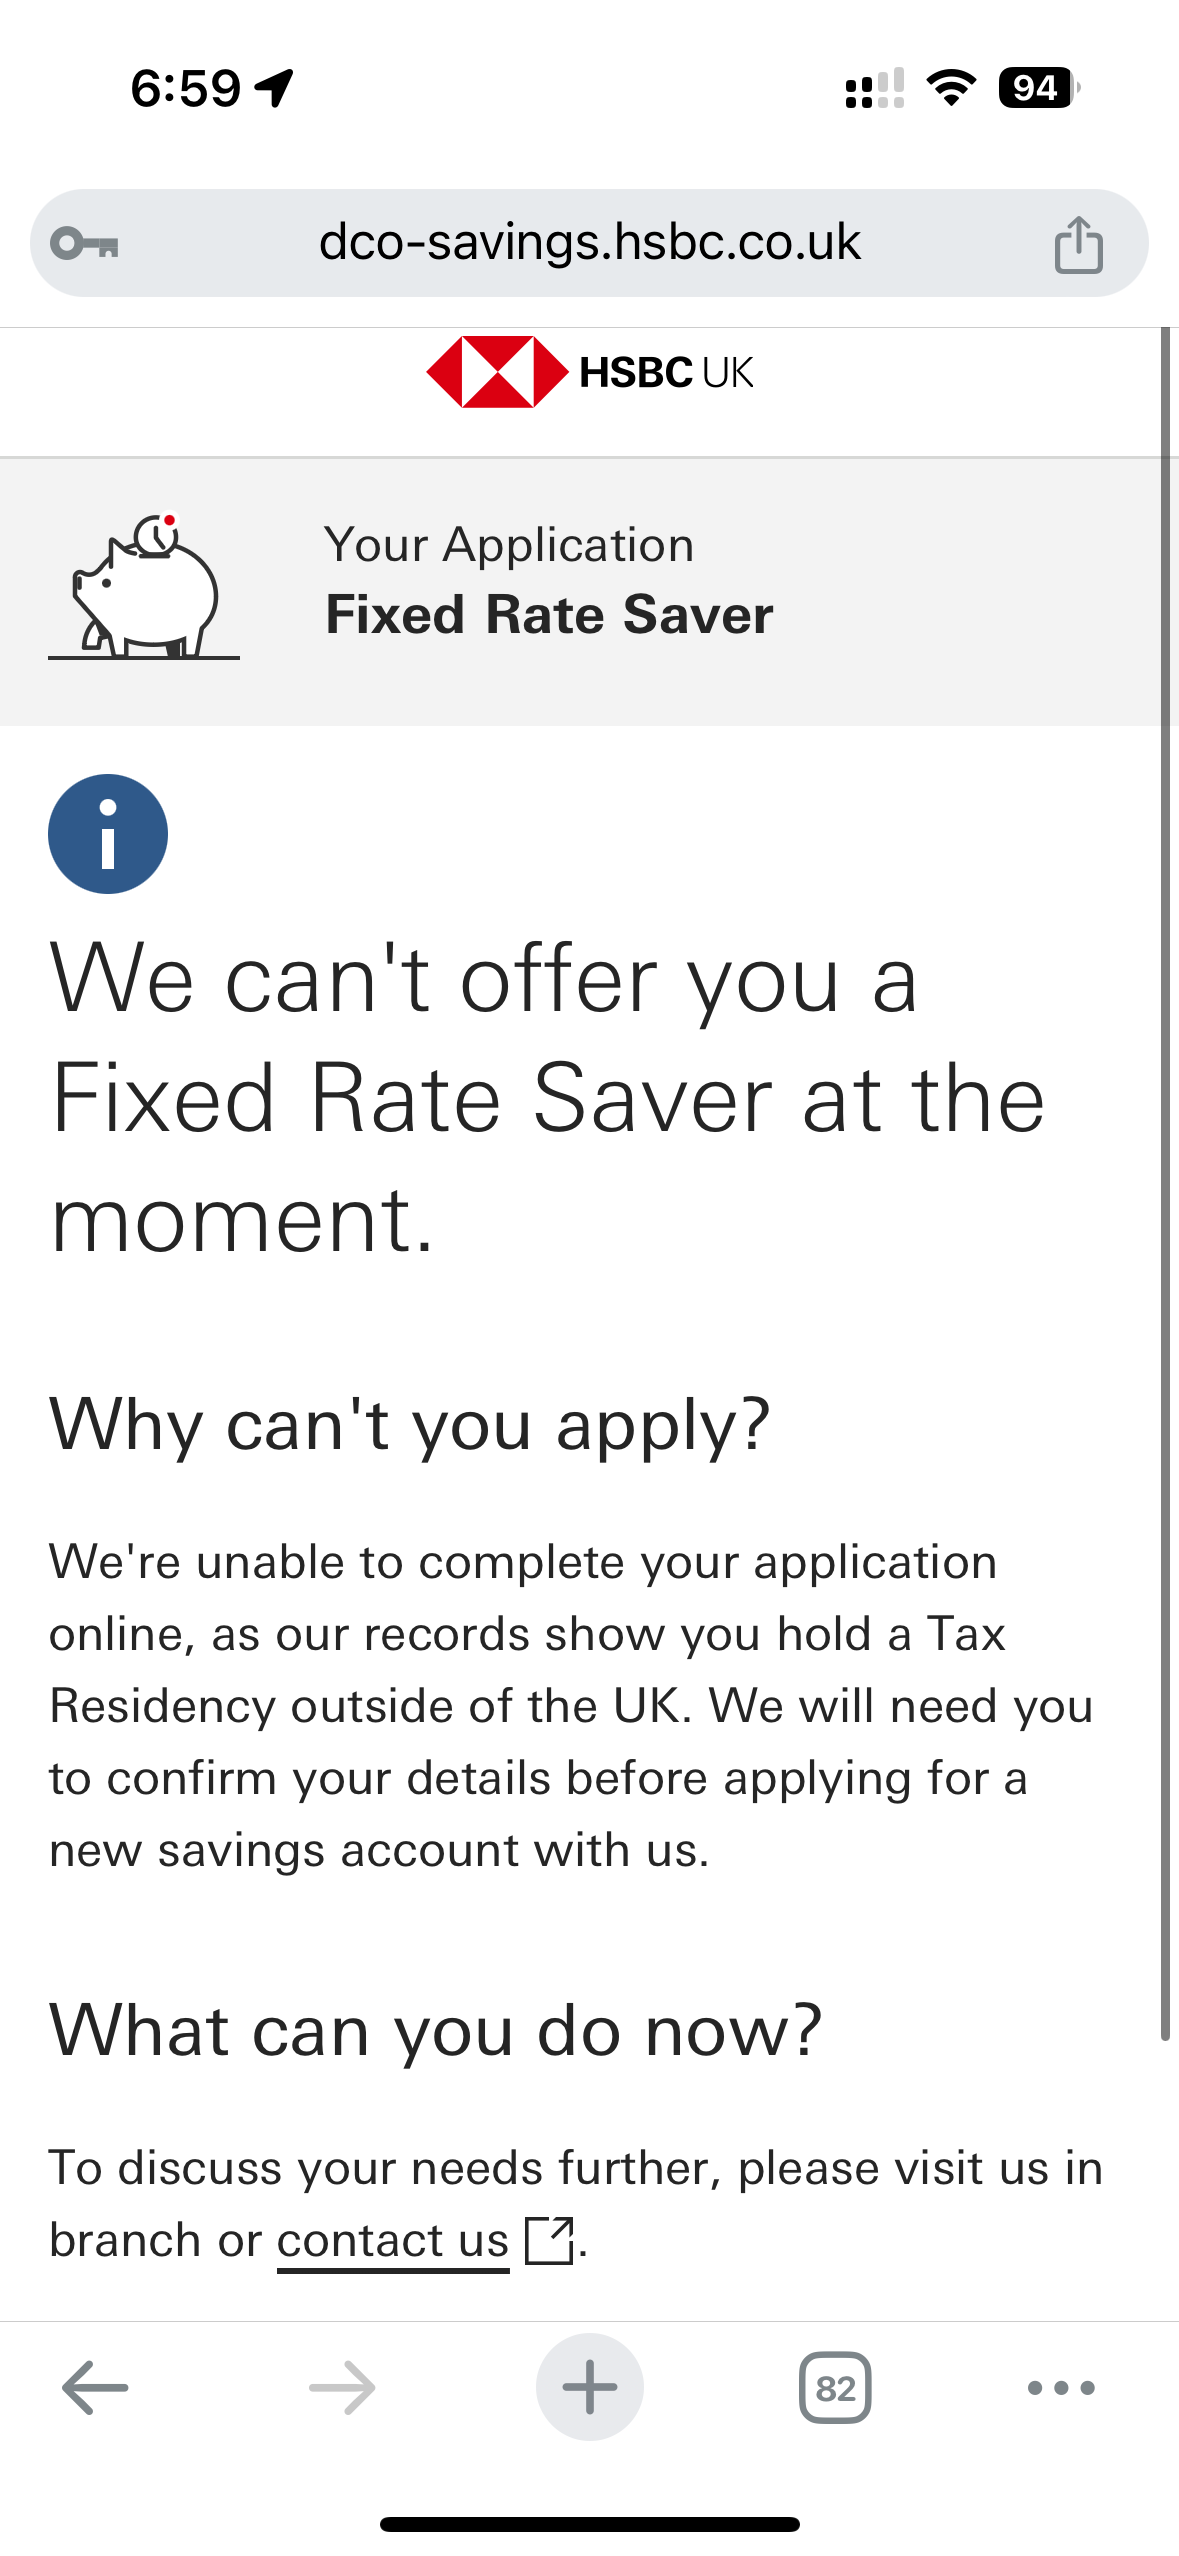Tap the page scrollbar on the right
Viewport: 1179px width, 2556px height.
pyautogui.click(x=1165, y=1180)
